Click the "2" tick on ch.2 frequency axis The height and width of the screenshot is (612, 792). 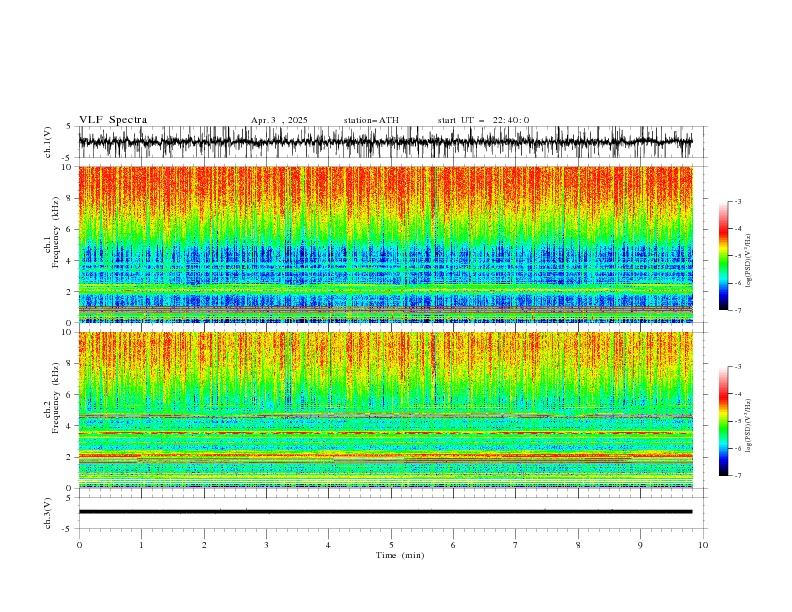point(68,457)
